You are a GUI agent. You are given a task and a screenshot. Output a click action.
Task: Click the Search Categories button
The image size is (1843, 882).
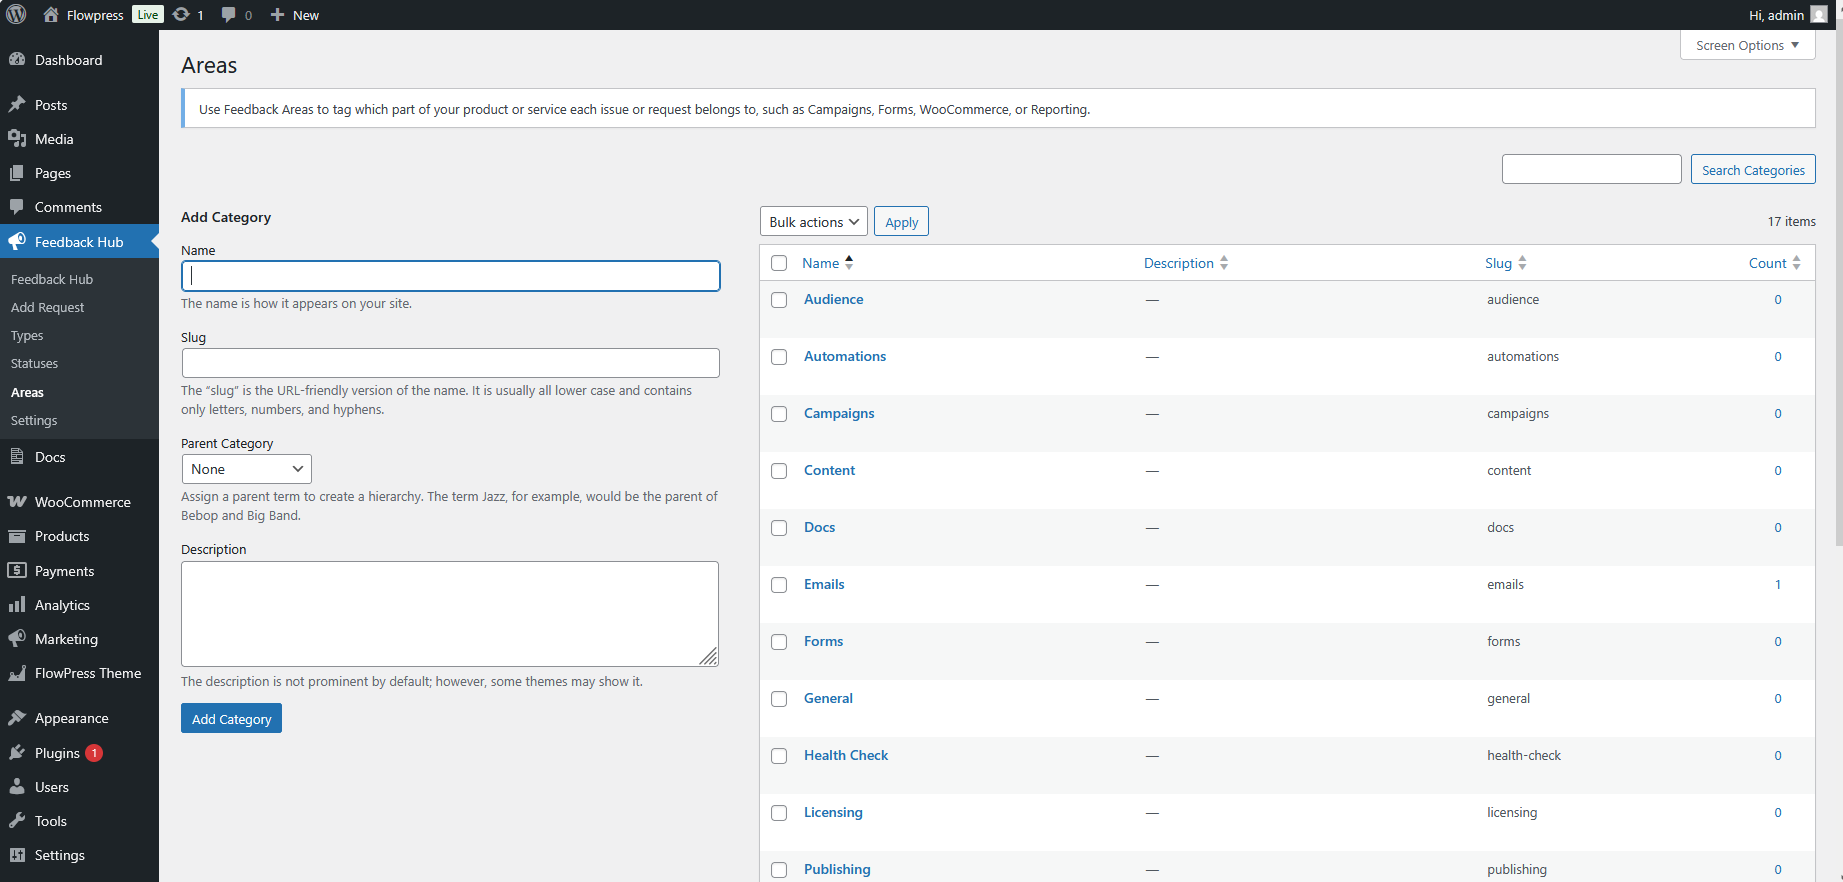point(1753,169)
